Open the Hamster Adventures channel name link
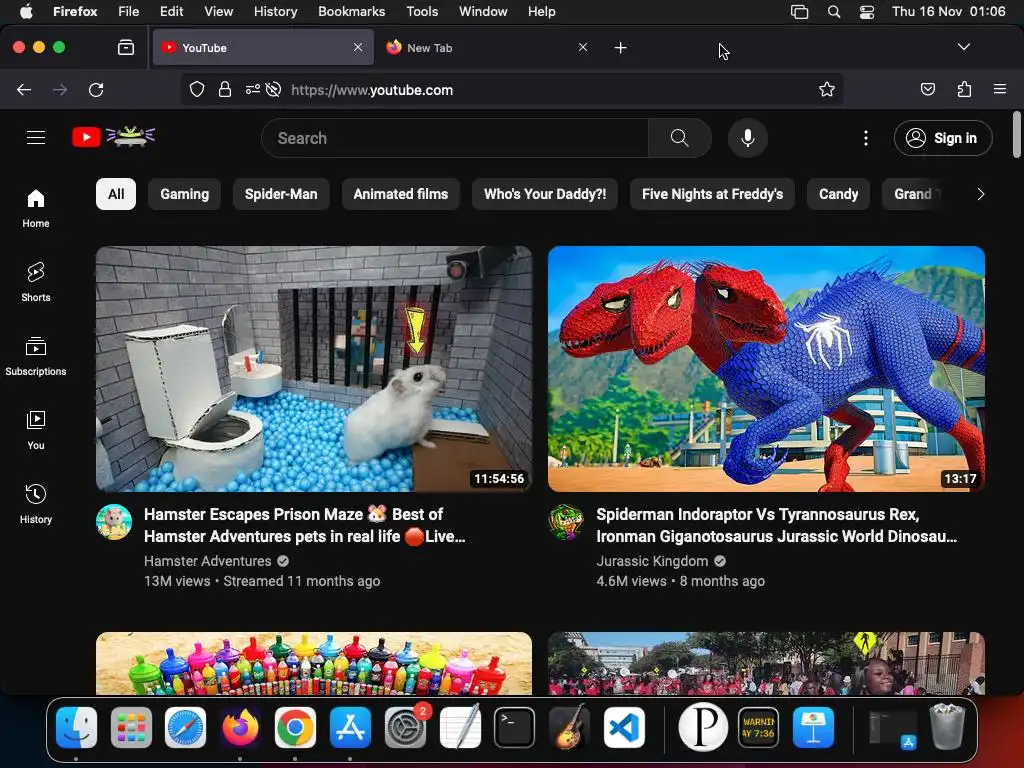Screen dimensions: 1024x768 [x=208, y=561]
